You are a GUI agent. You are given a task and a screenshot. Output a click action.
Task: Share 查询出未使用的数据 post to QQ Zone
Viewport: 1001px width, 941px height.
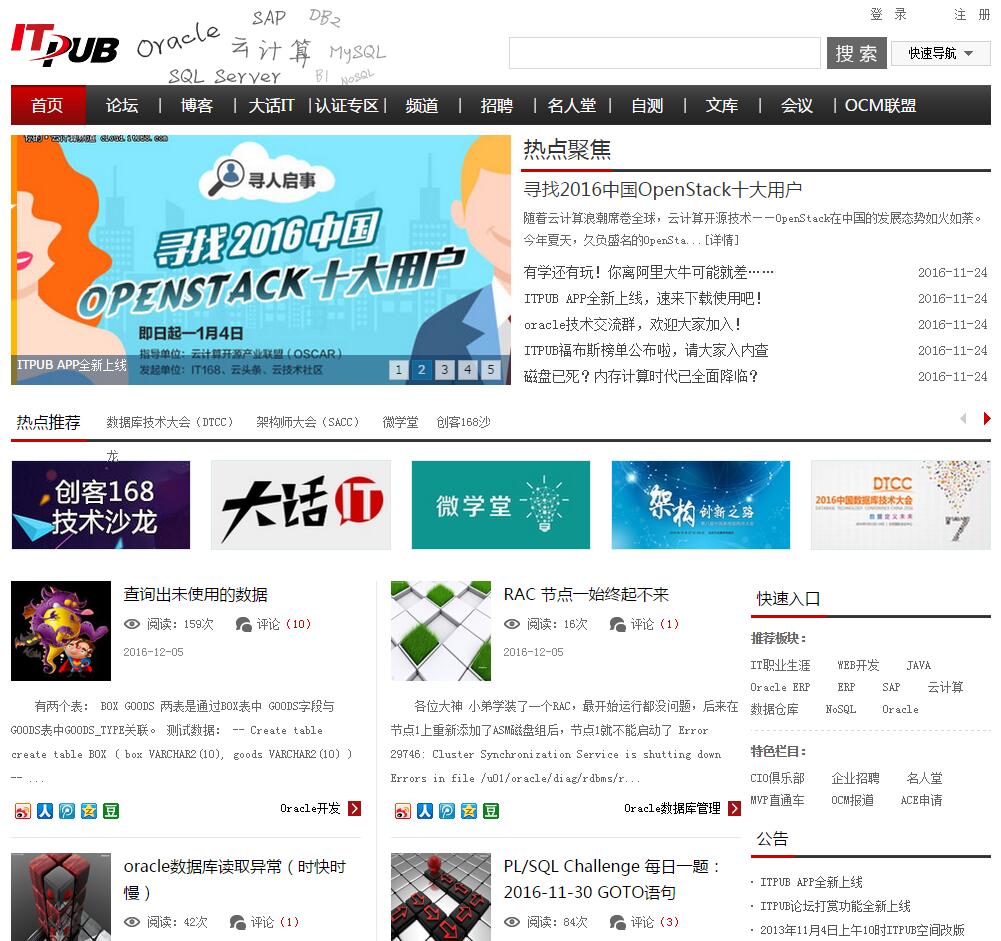pos(89,811)
